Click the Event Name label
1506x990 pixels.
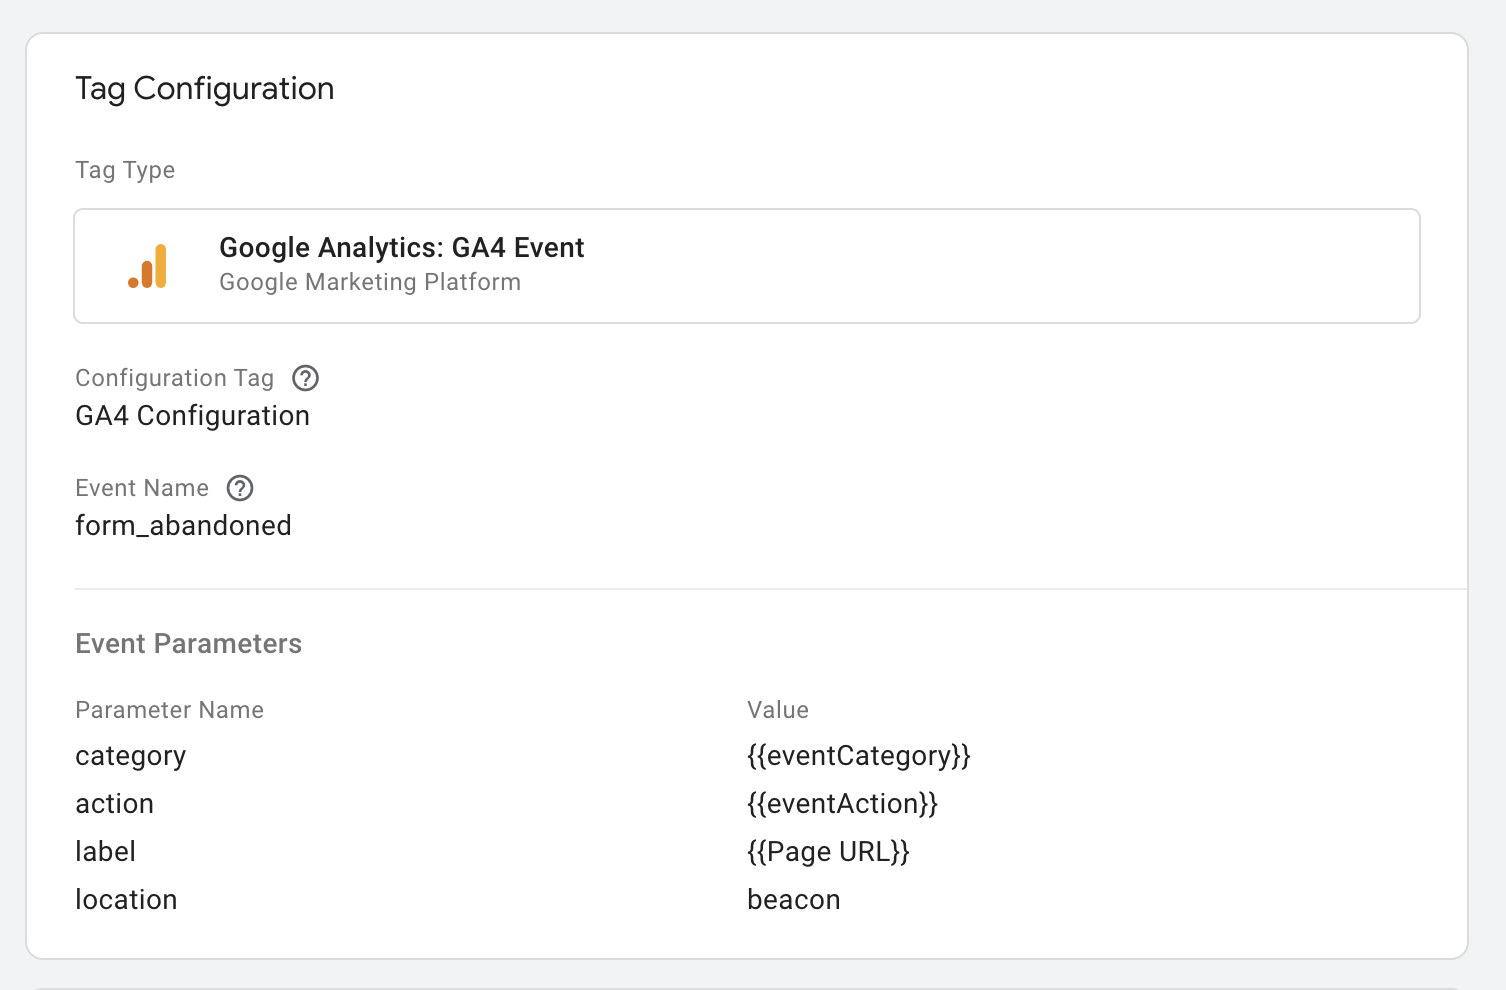pyautogui.click(x=142, y=488)
